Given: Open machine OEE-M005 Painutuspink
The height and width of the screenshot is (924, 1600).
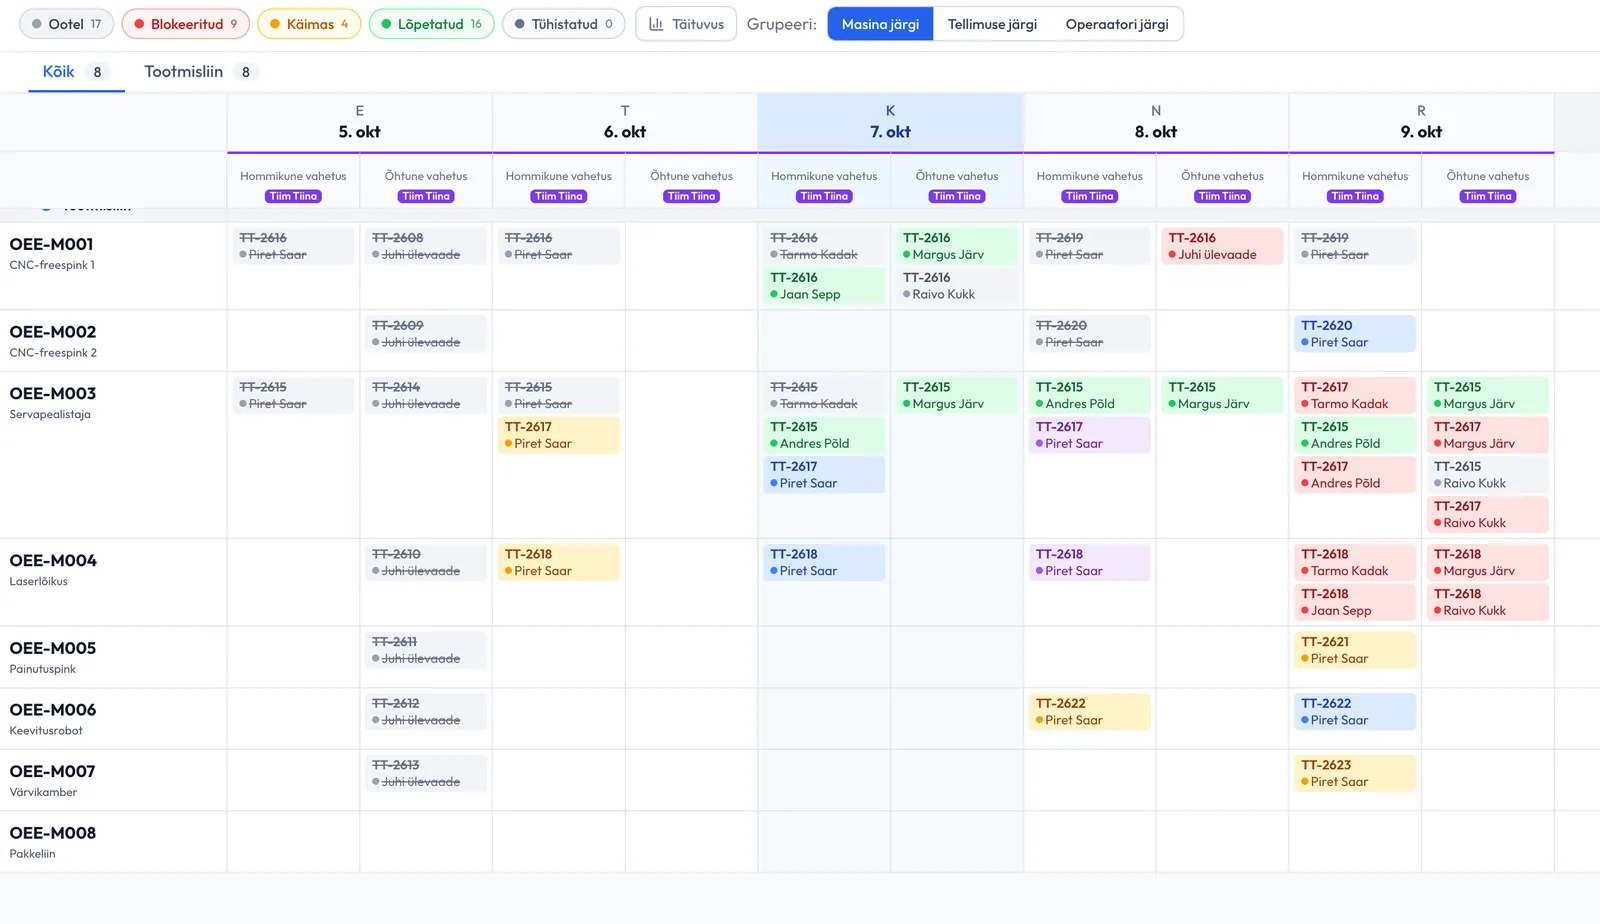Looking at the screenshot, I should coord(113,657).
